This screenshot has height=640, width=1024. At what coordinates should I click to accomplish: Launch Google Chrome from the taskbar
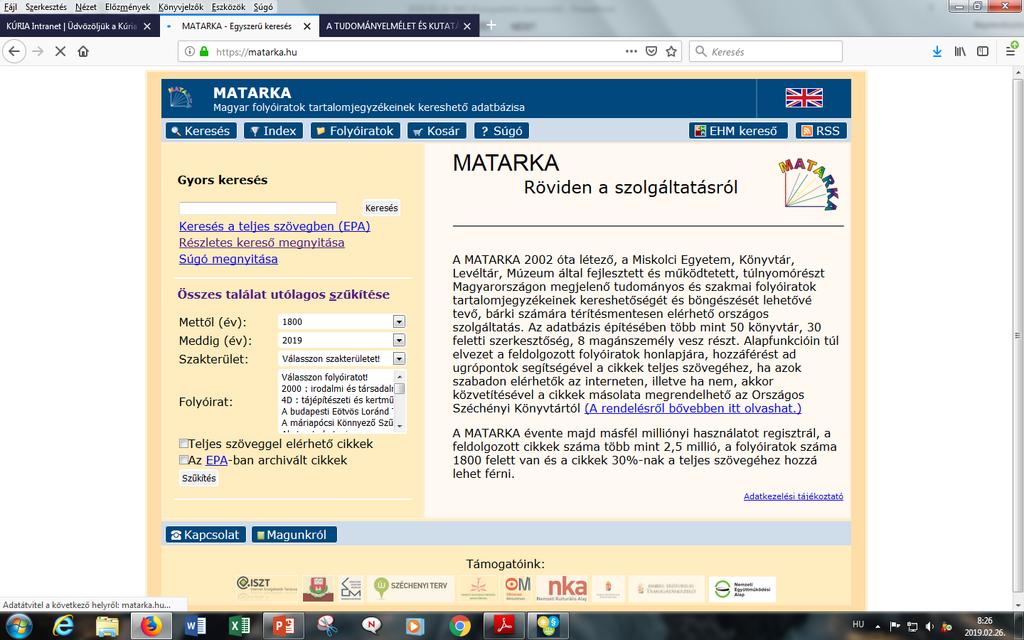coord(460,626)
